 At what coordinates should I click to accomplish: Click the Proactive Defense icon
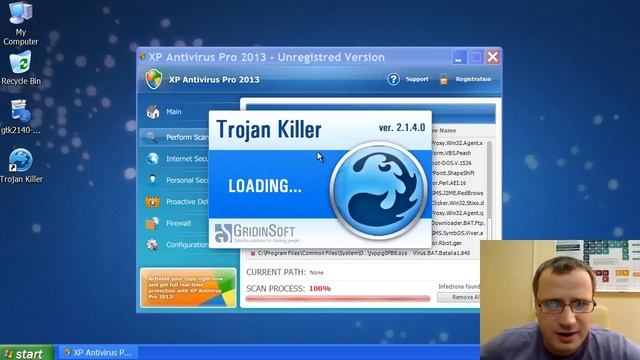click(153, 202)
